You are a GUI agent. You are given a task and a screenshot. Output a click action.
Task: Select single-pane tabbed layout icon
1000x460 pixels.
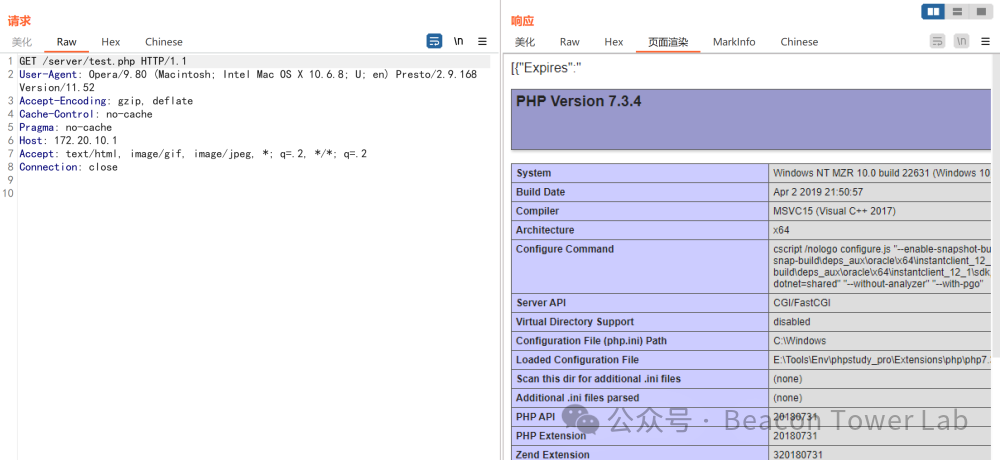coord(980,11)
